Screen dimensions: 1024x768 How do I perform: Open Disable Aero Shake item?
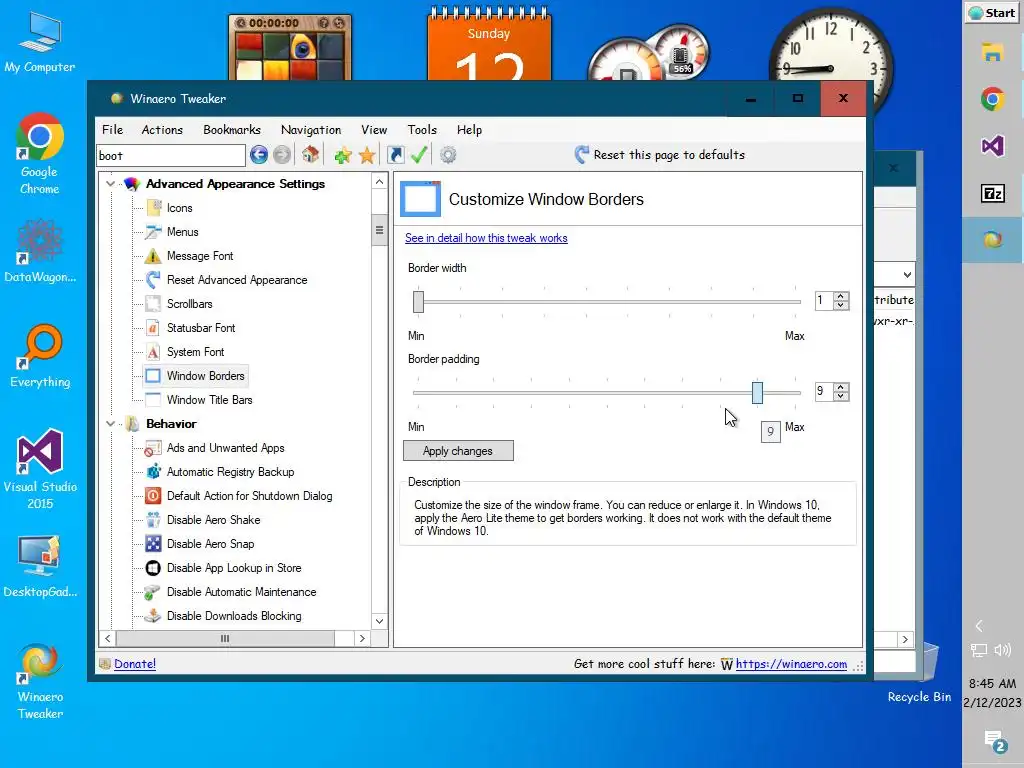click(x=214, y=520)
